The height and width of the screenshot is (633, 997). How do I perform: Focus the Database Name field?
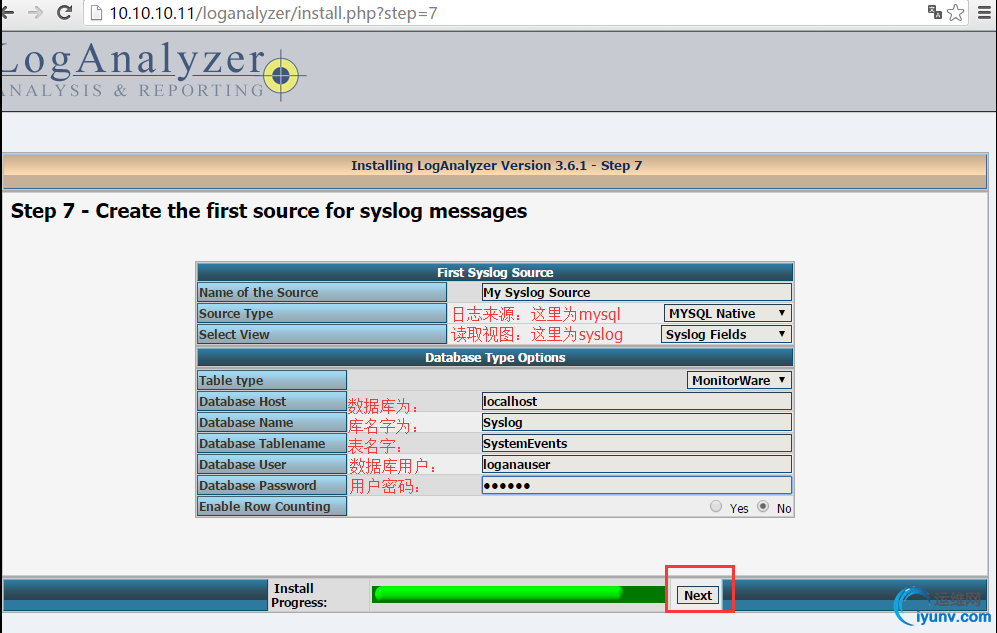pyautogui.click(x=636, y=423)
